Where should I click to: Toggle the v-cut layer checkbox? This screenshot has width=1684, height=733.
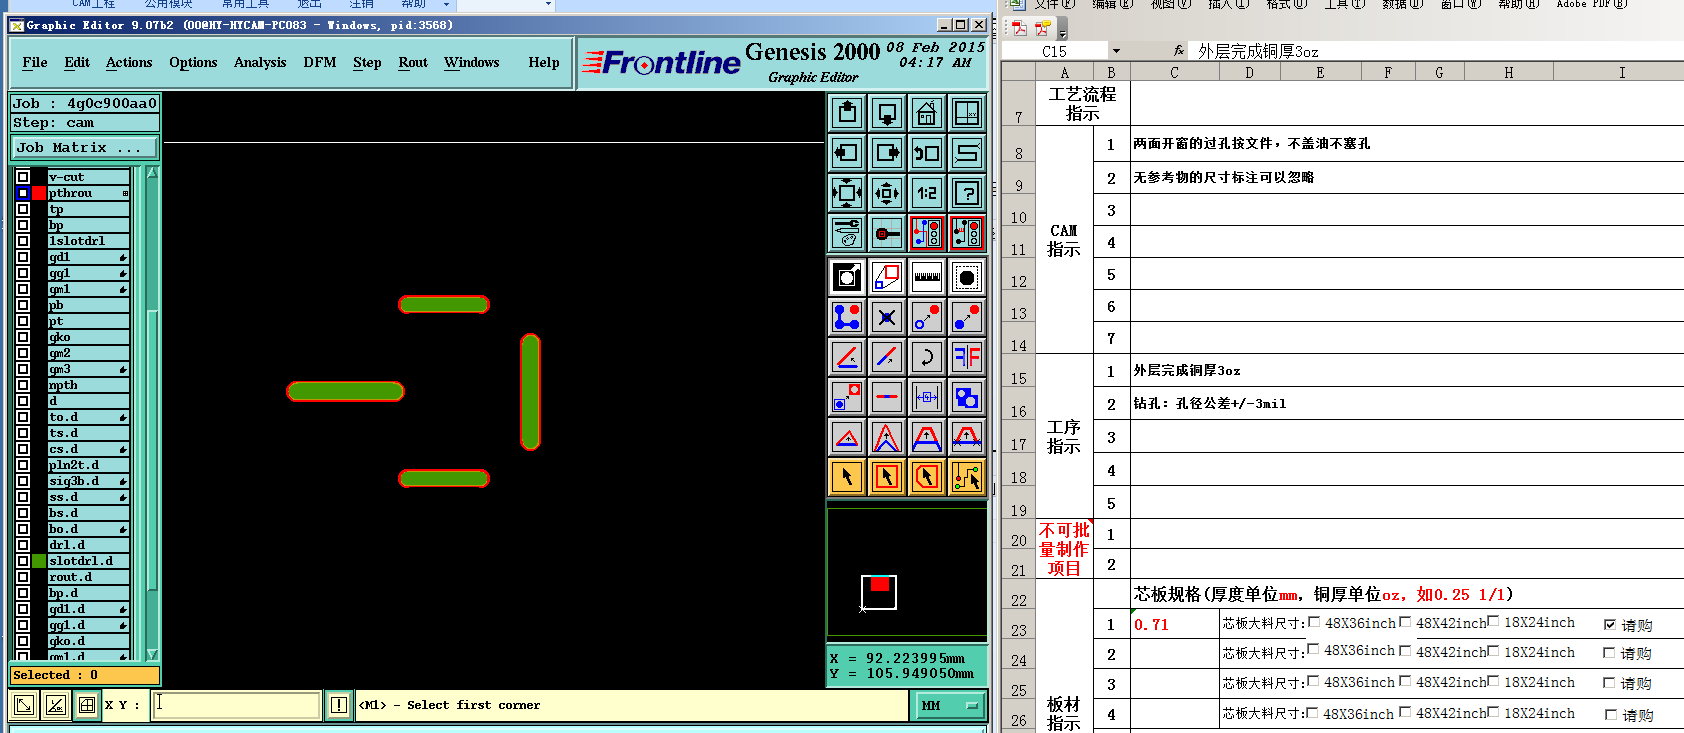tap(23, 177)
